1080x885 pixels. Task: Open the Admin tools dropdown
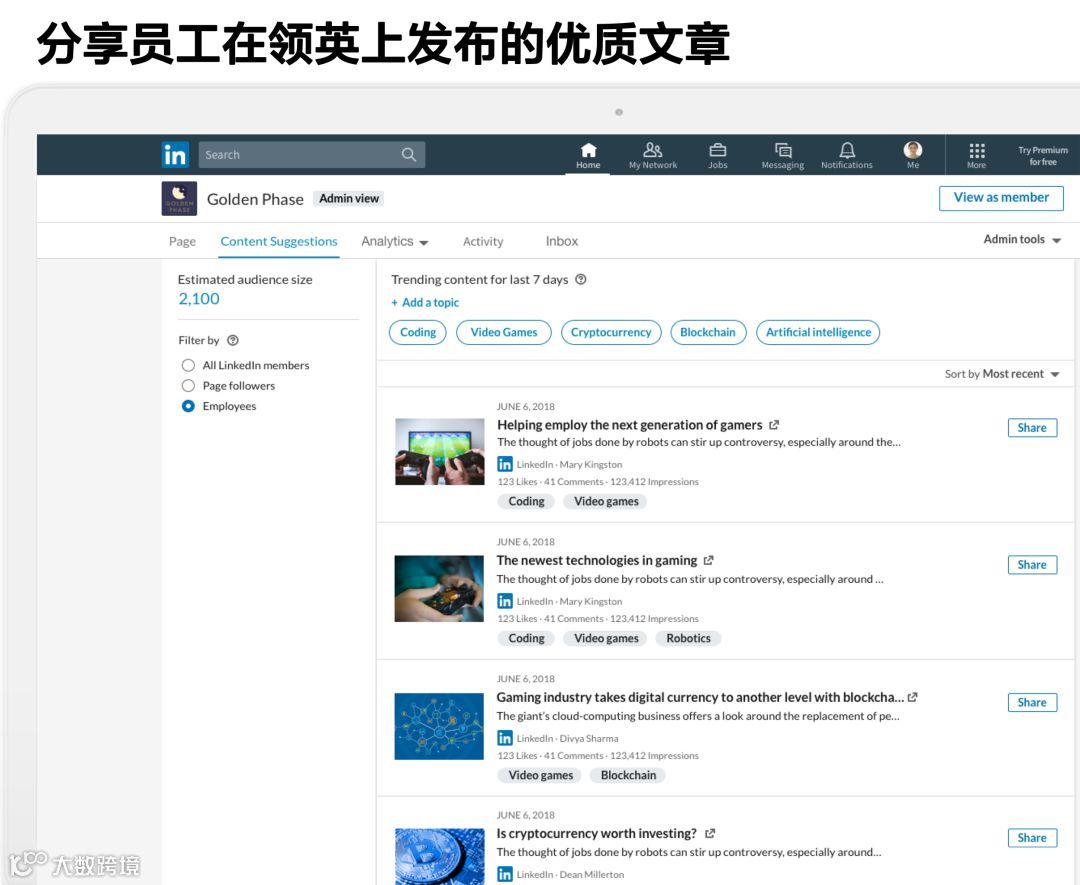click(x=1022, y=239)
